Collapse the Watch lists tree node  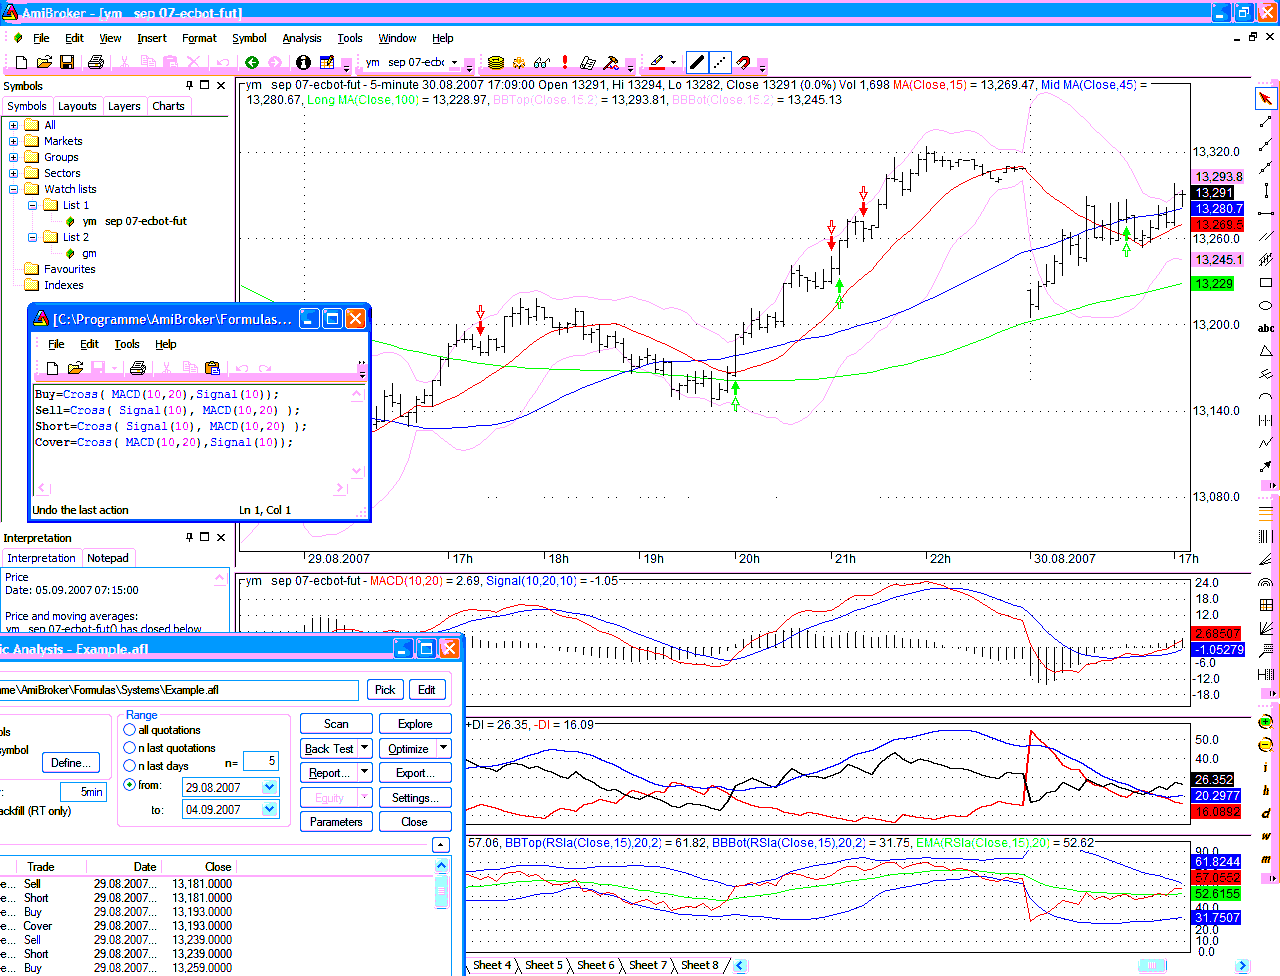pos(14,189)
